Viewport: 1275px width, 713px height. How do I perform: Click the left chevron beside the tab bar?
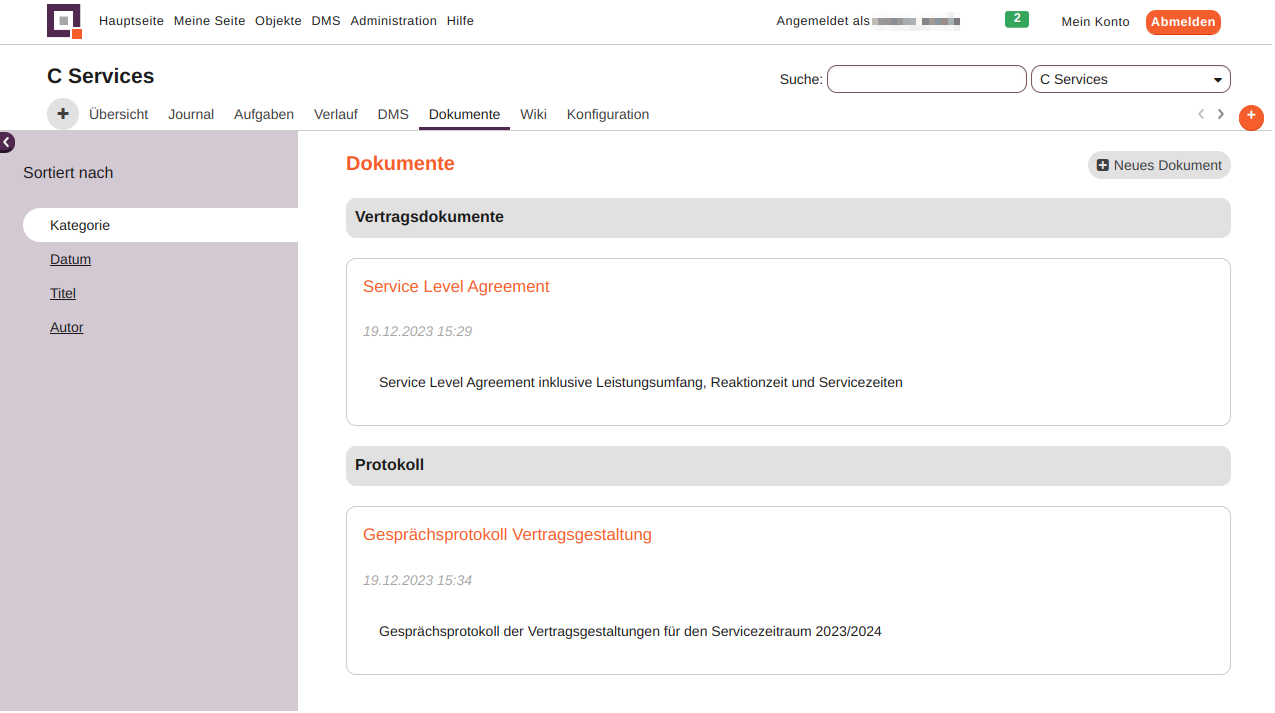[1200, 114]
